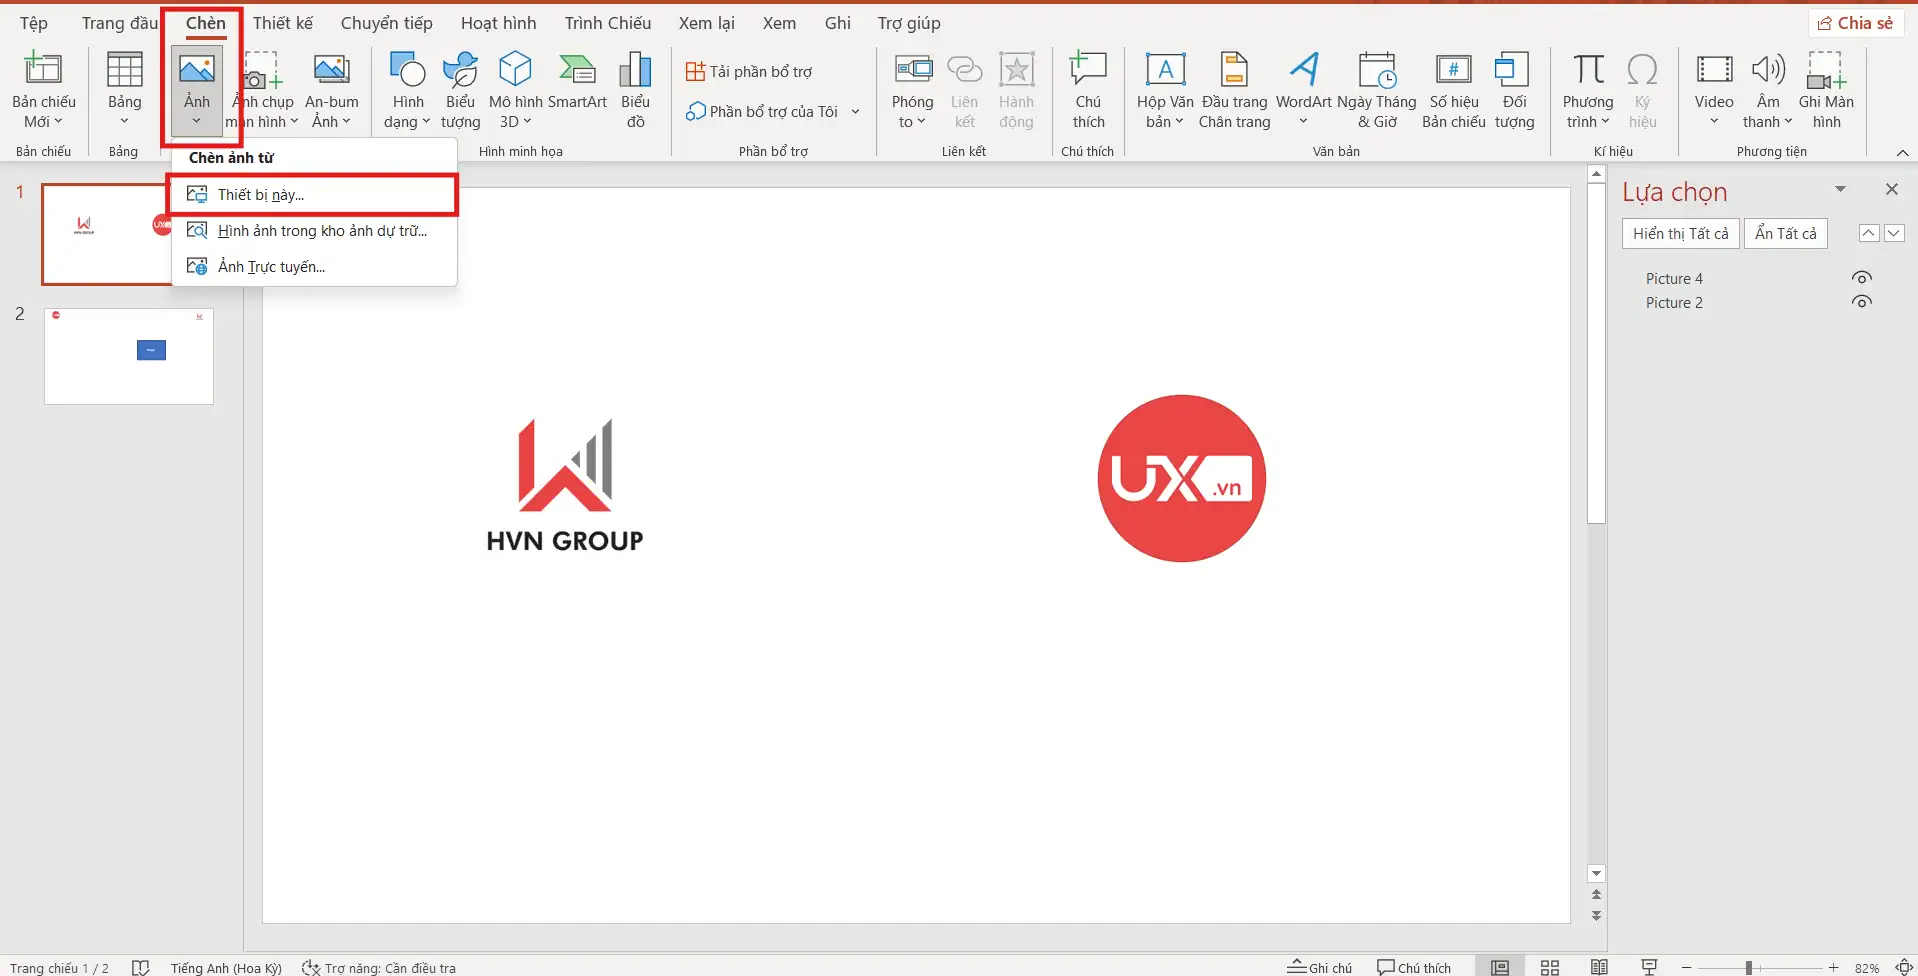Open the Lựa chọn pane options arrow

click(x=1840, y=189)
